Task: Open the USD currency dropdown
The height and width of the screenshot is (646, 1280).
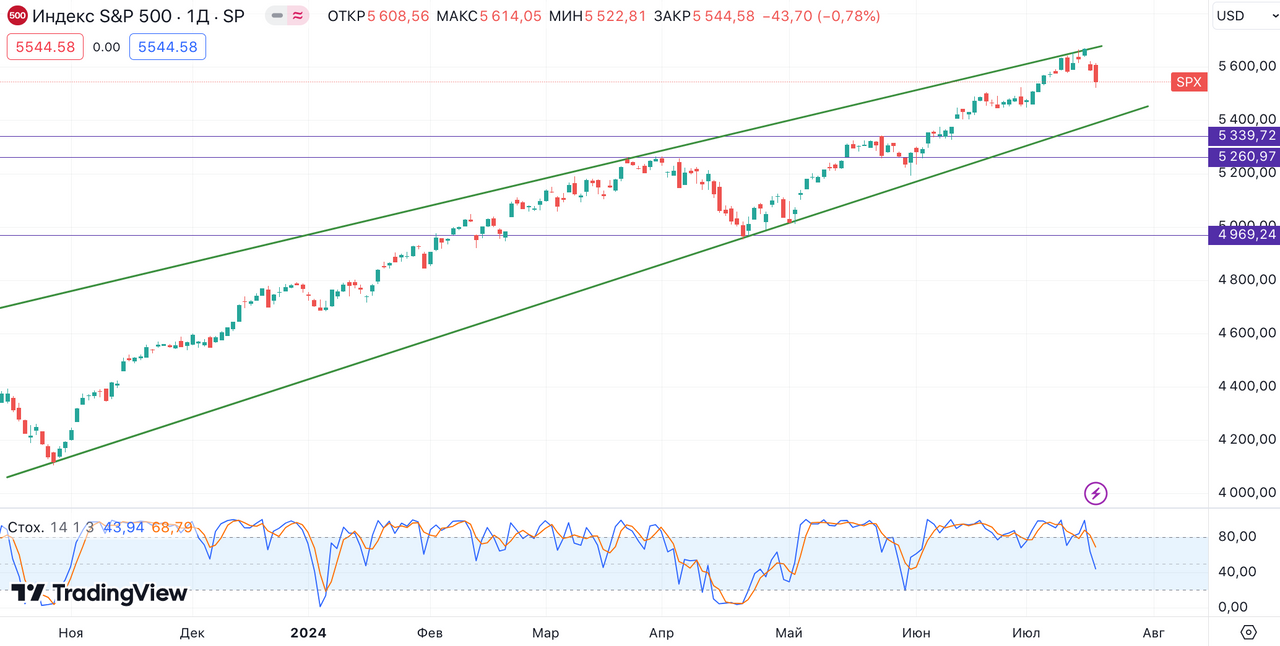Action: 1244,16
